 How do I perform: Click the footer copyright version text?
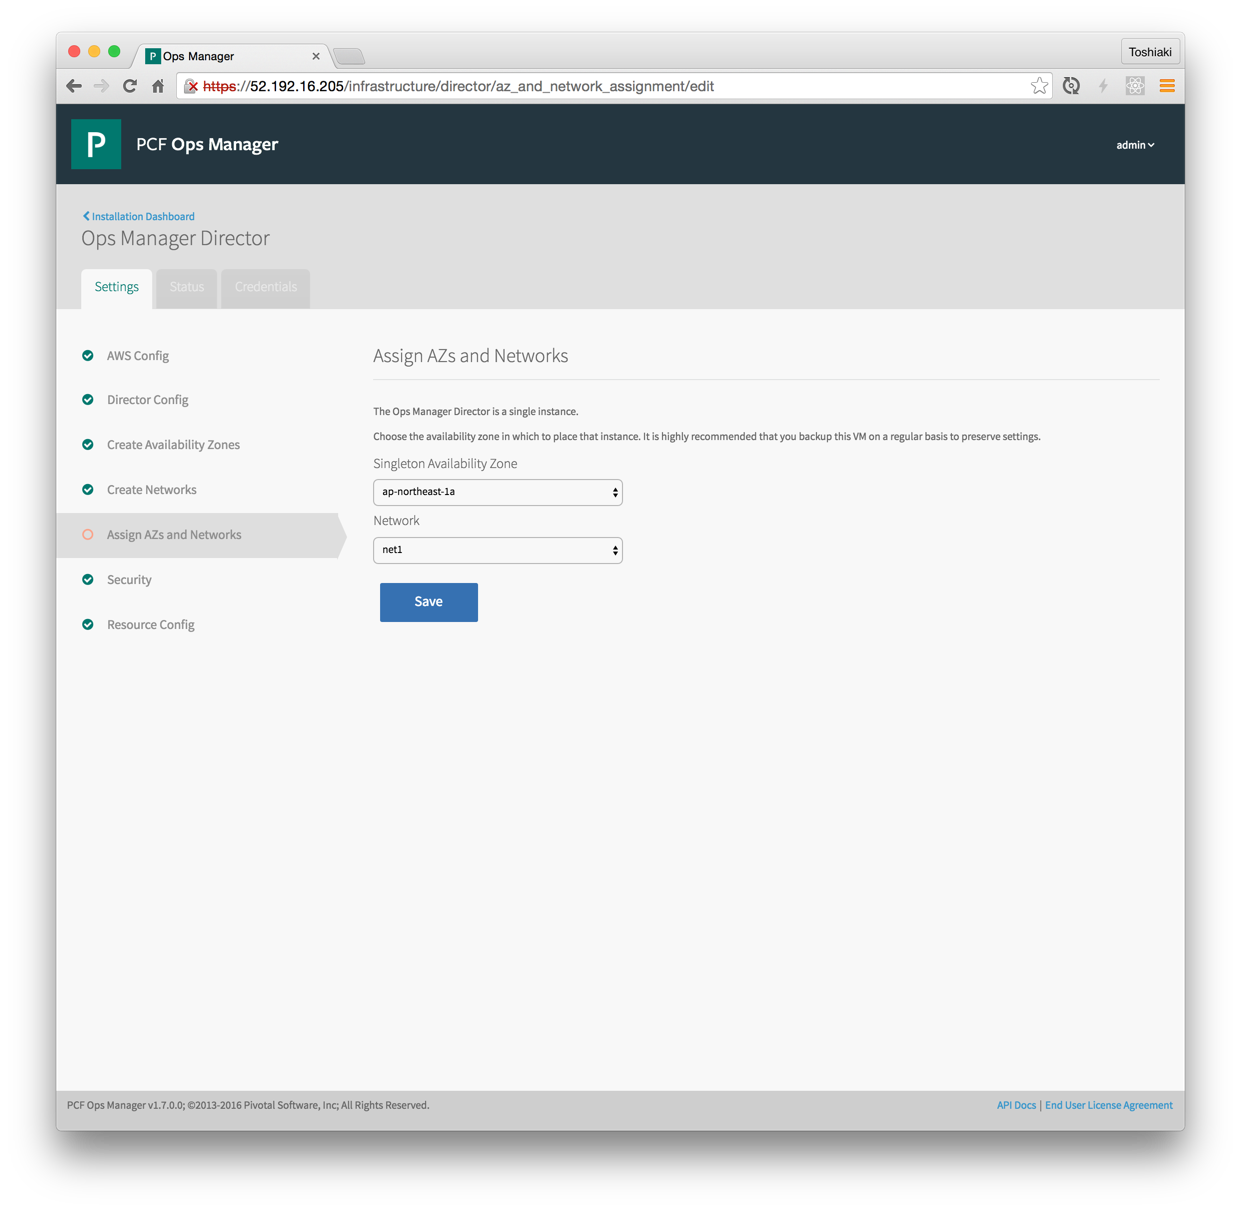pos(248,1105)
